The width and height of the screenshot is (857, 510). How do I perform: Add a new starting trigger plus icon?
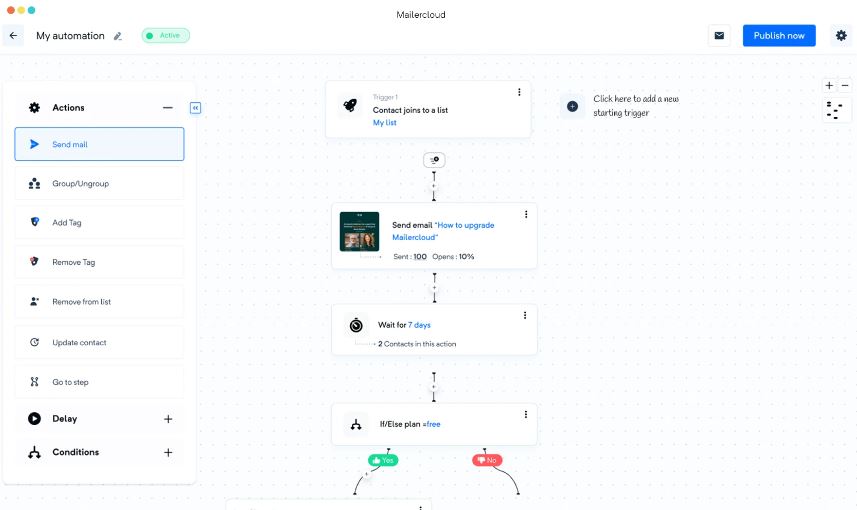pyautogui.click(x=572, y=106)
